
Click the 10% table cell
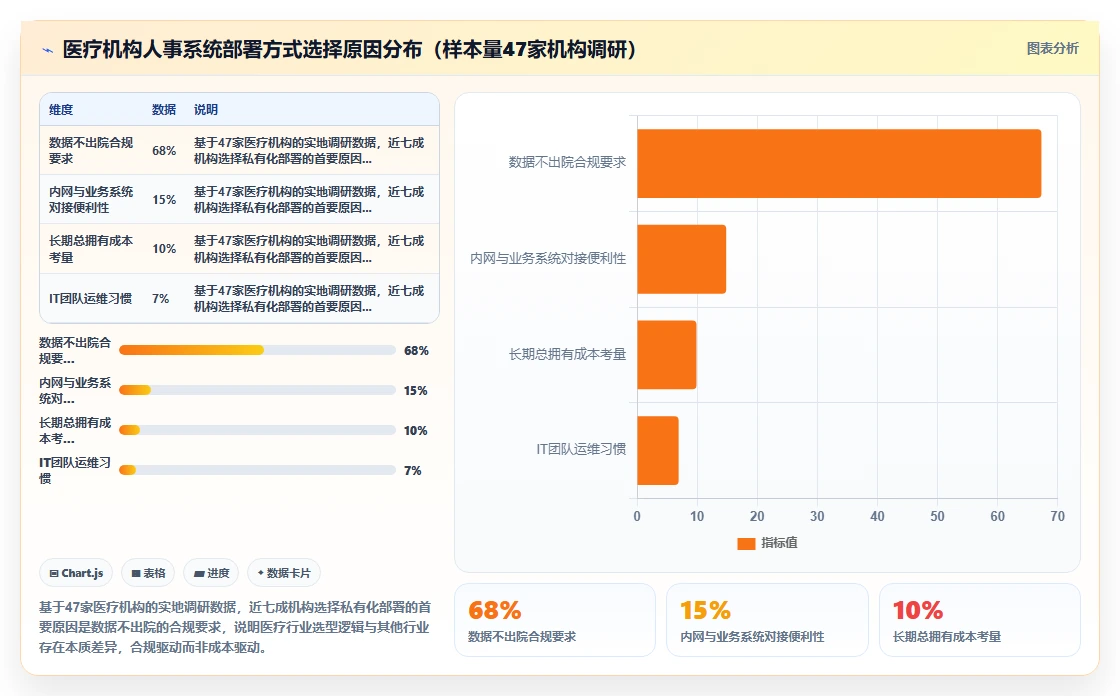[164, 249]
